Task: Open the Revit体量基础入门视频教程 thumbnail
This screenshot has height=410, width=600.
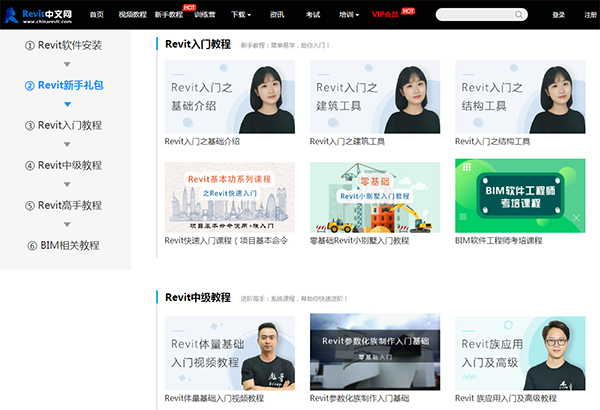Action: pos(230,353)
